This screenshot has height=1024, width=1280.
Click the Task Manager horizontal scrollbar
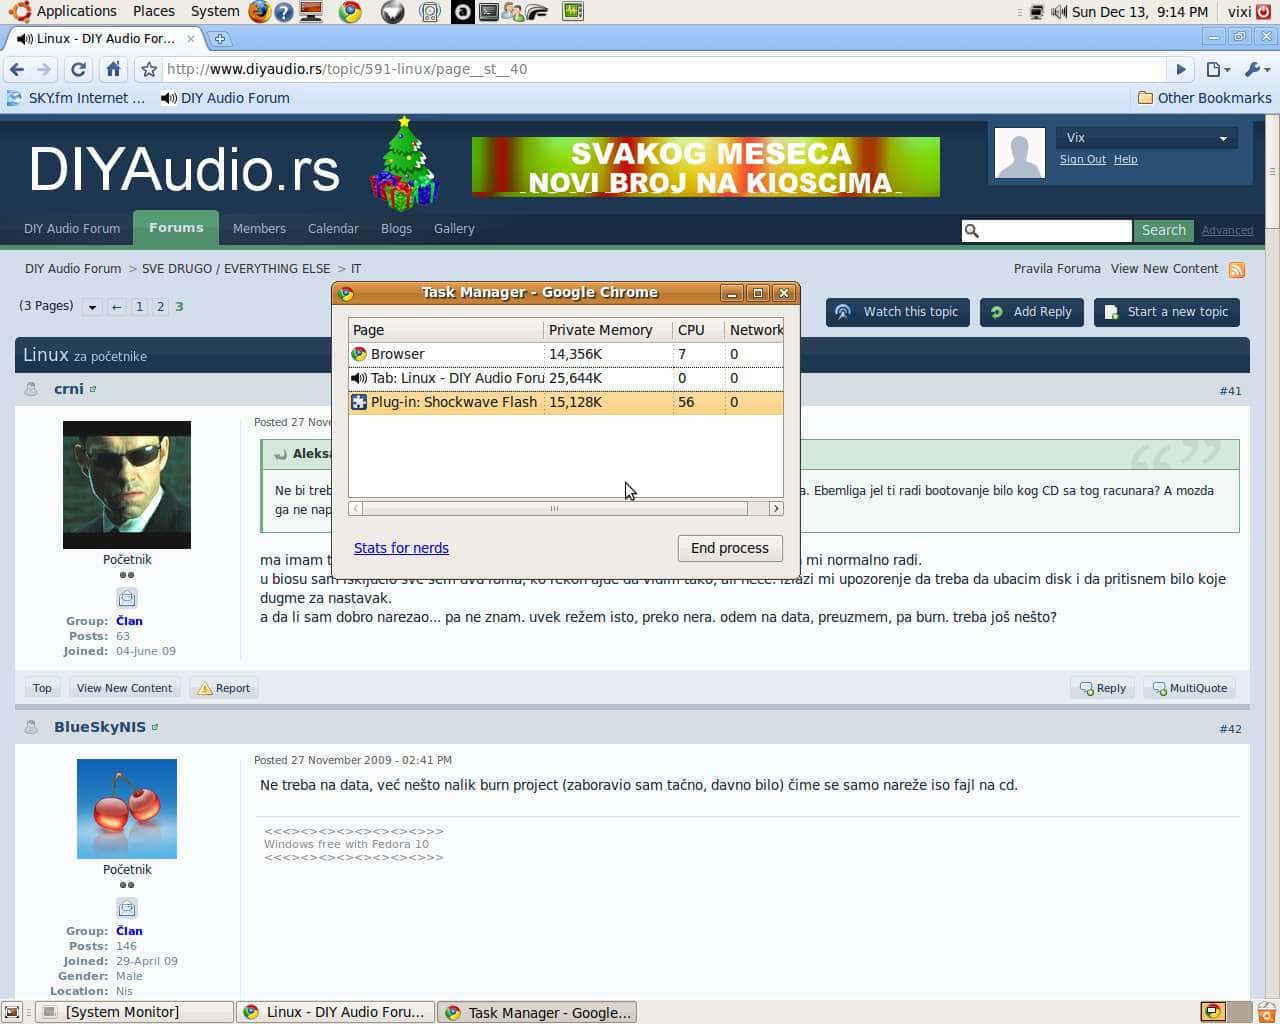[x=554, y=509]
